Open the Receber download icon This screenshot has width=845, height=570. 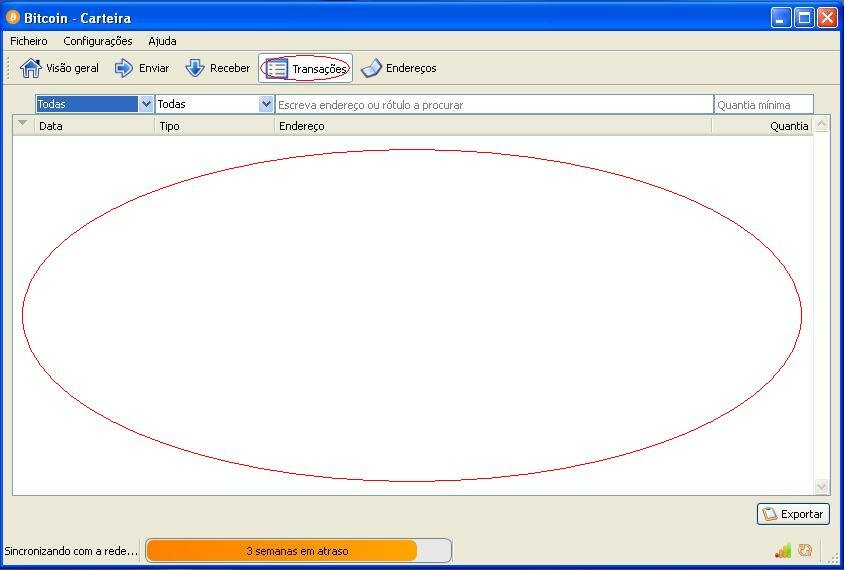point(195,68)
